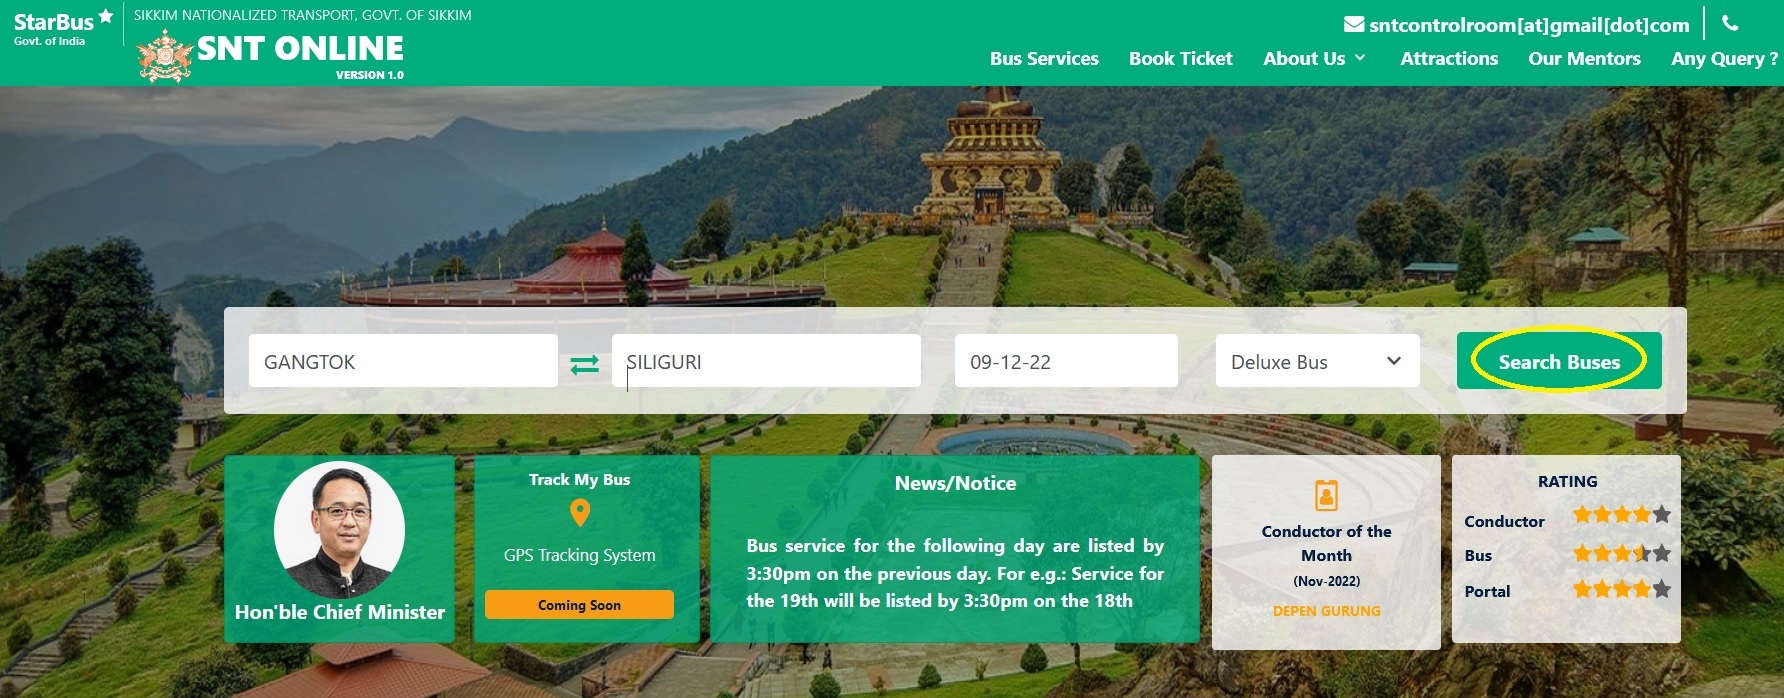Image resolution: width=1784 pixels, height=698 pixels.
Task: Click the Hon'ble Chief Minister photo
Action: (339, 530)
